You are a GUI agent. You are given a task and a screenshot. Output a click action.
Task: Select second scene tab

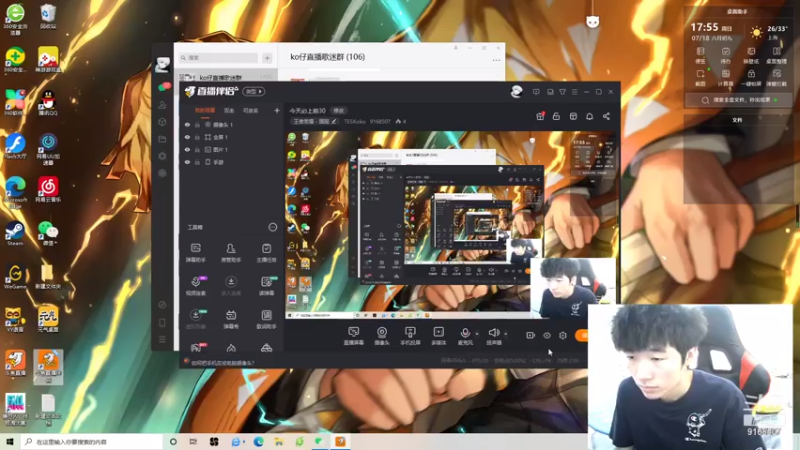[x=229, y=110]
